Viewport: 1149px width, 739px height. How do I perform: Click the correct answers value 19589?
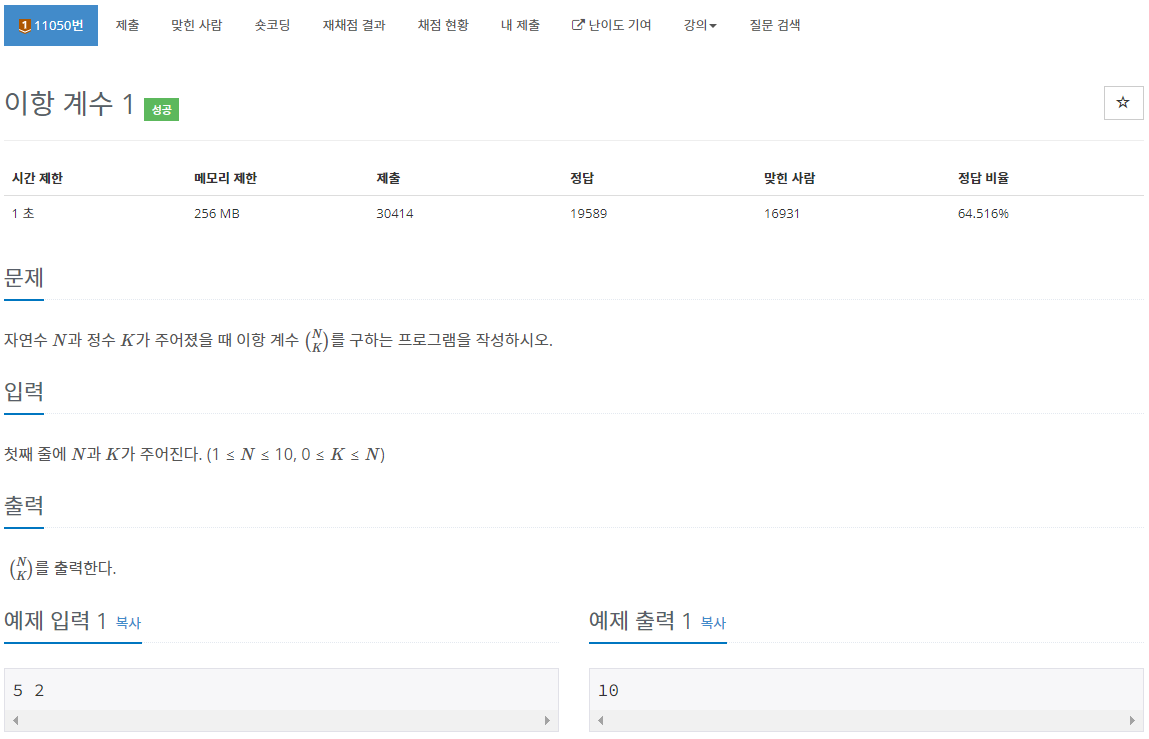click(x=588, y=213)
